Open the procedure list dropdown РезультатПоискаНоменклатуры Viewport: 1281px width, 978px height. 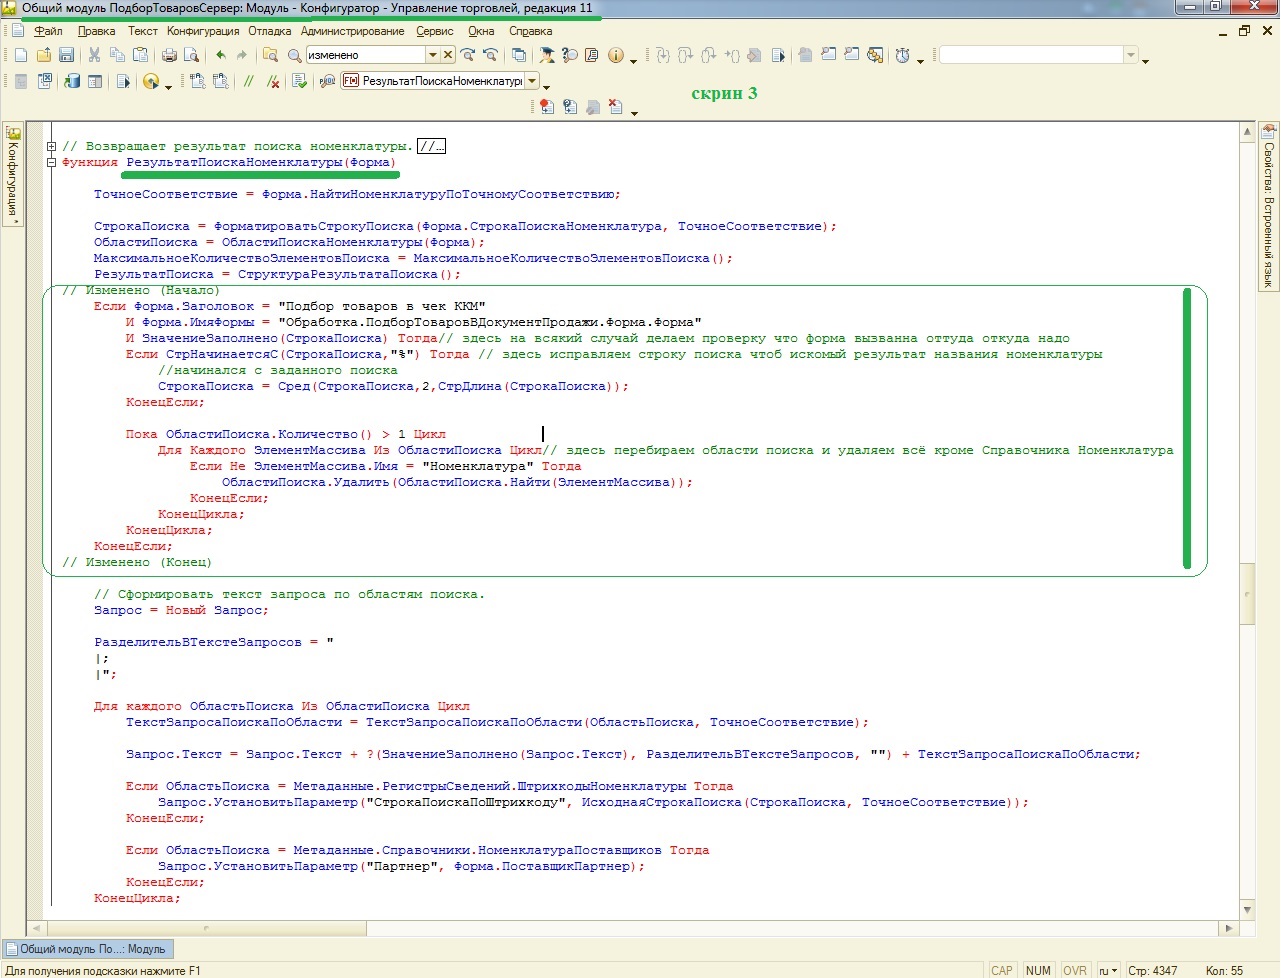pos(532,81)
